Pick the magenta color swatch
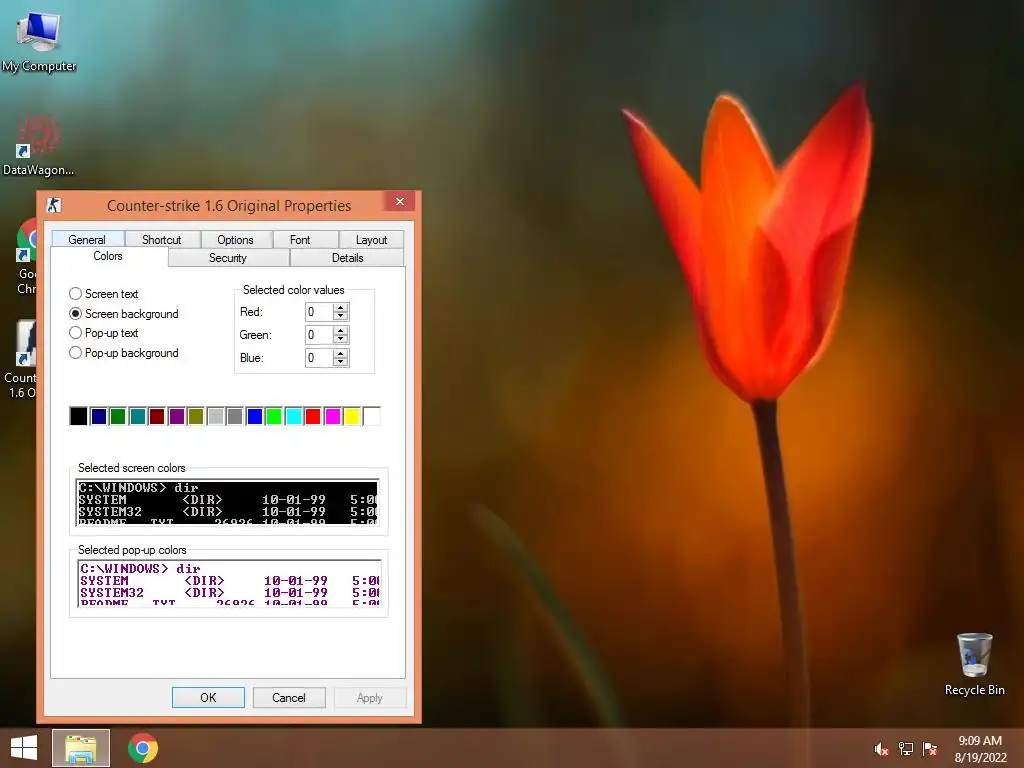 click(x=332, y=416)
